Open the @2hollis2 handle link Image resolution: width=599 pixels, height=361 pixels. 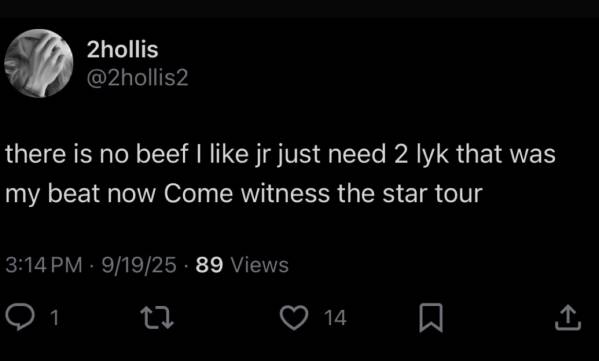(x=138, y=78)
